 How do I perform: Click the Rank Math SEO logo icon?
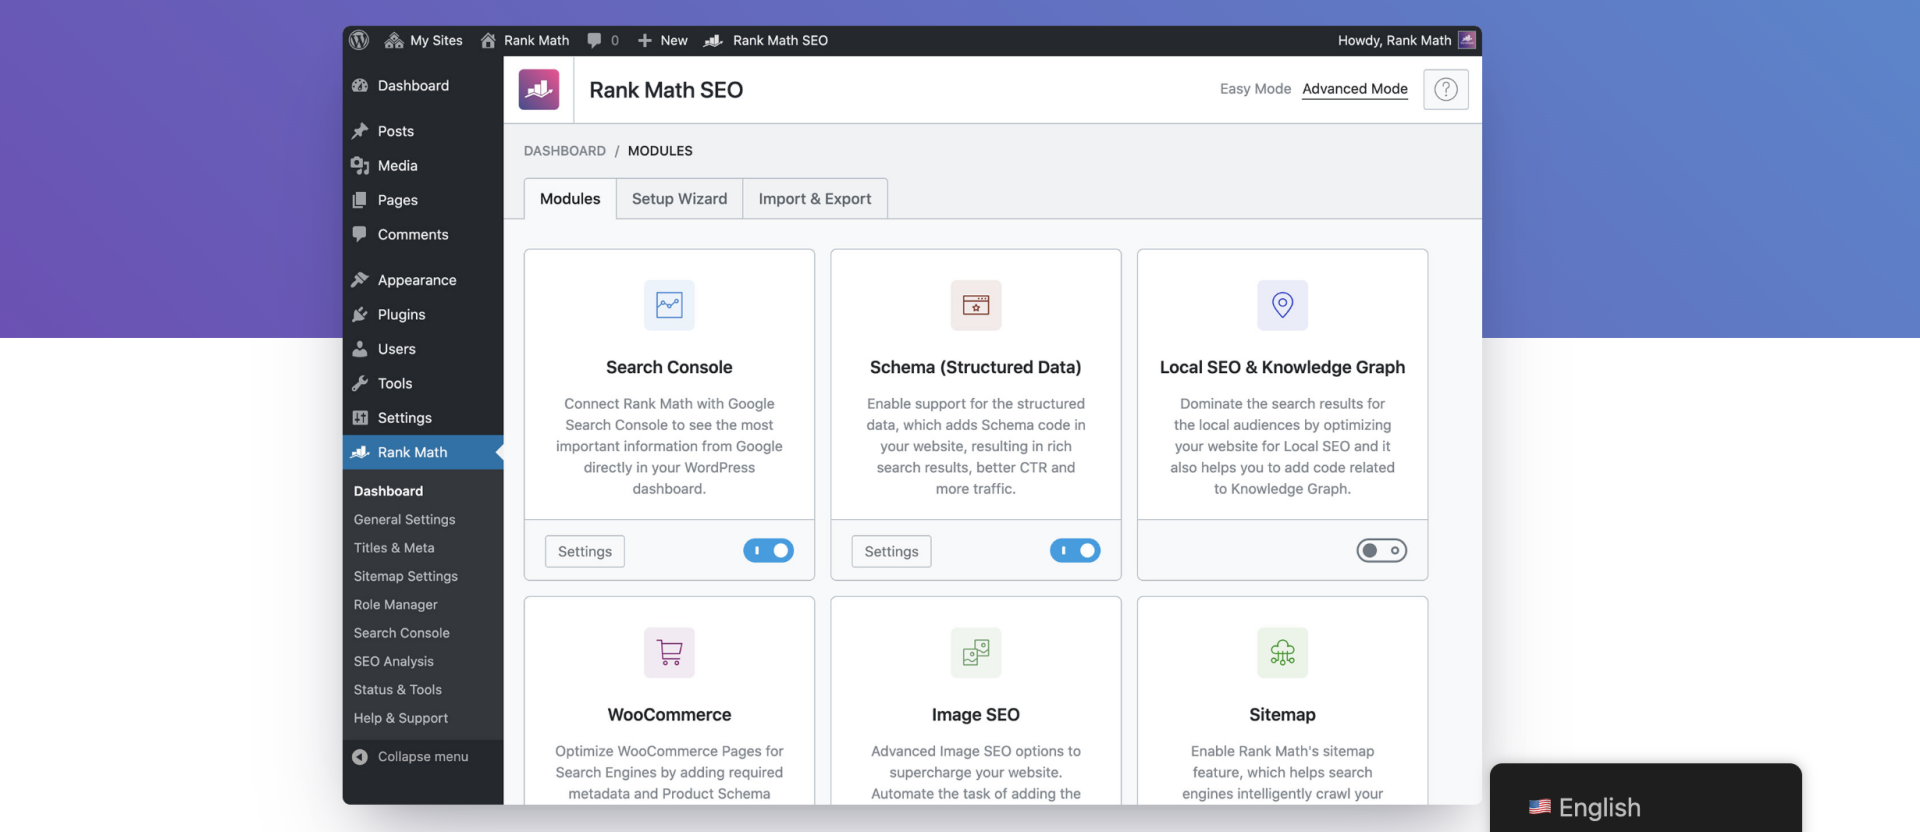[x=539, y=89]
